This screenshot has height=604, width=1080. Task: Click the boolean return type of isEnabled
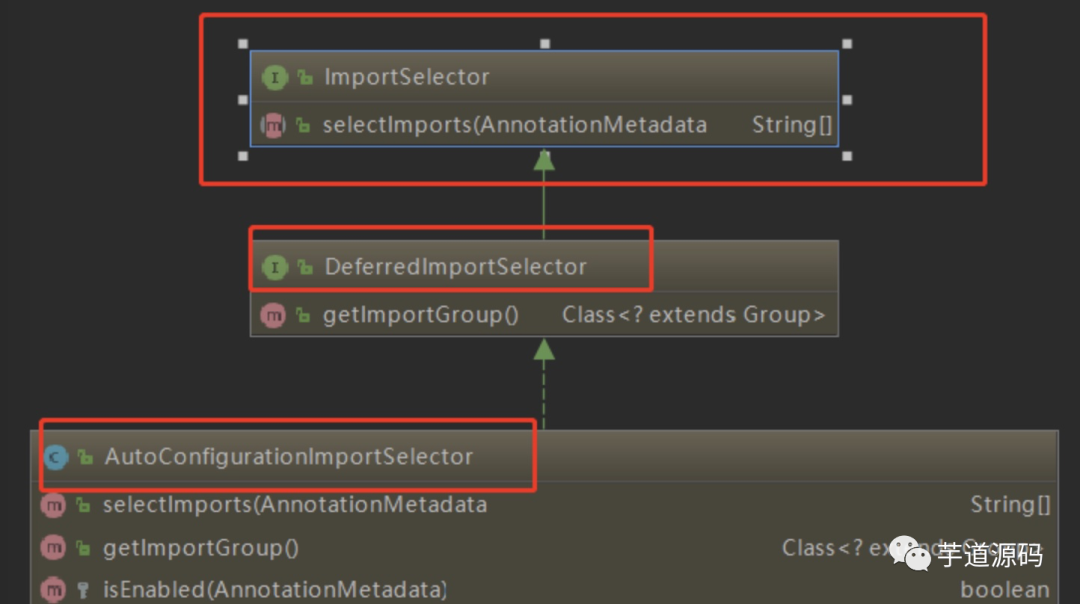[x=1005, y=590]
